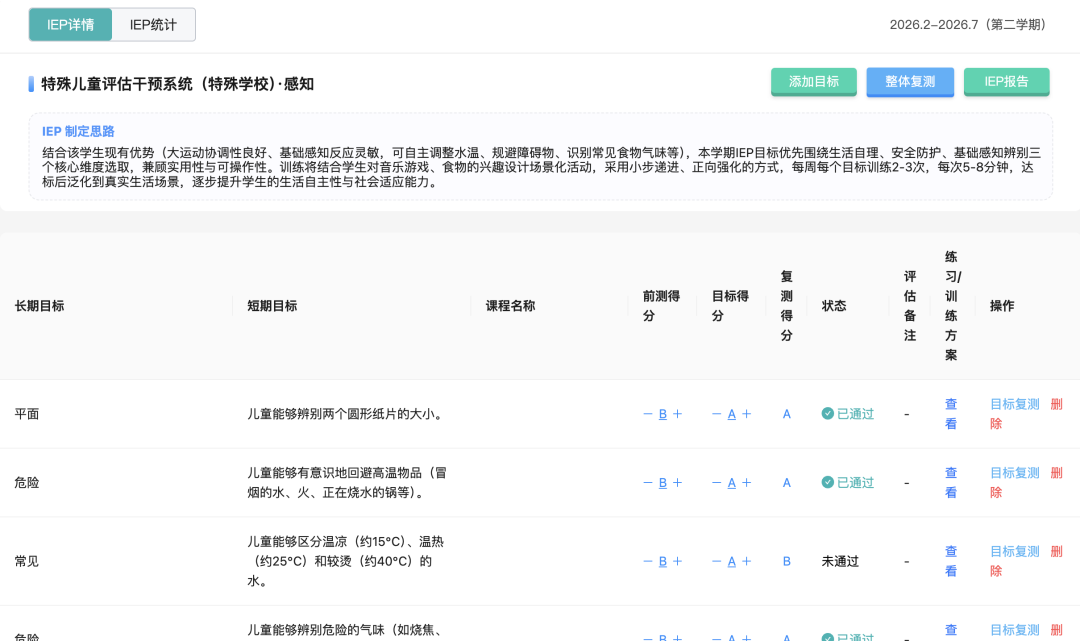Open 查看 training plan for 常见 row
Viewport: 1080px width, 641px height.
[951, 561]
